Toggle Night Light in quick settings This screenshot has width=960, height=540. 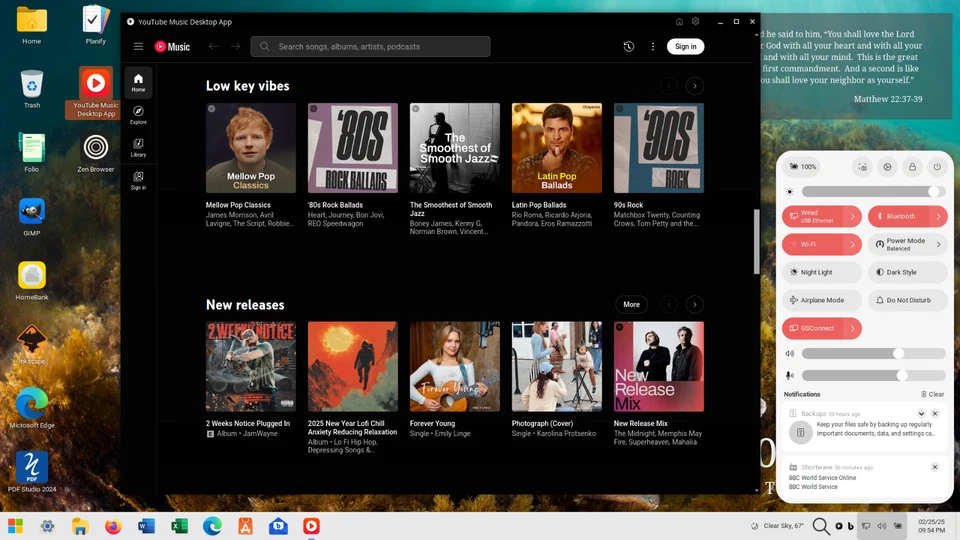(821, 272)
